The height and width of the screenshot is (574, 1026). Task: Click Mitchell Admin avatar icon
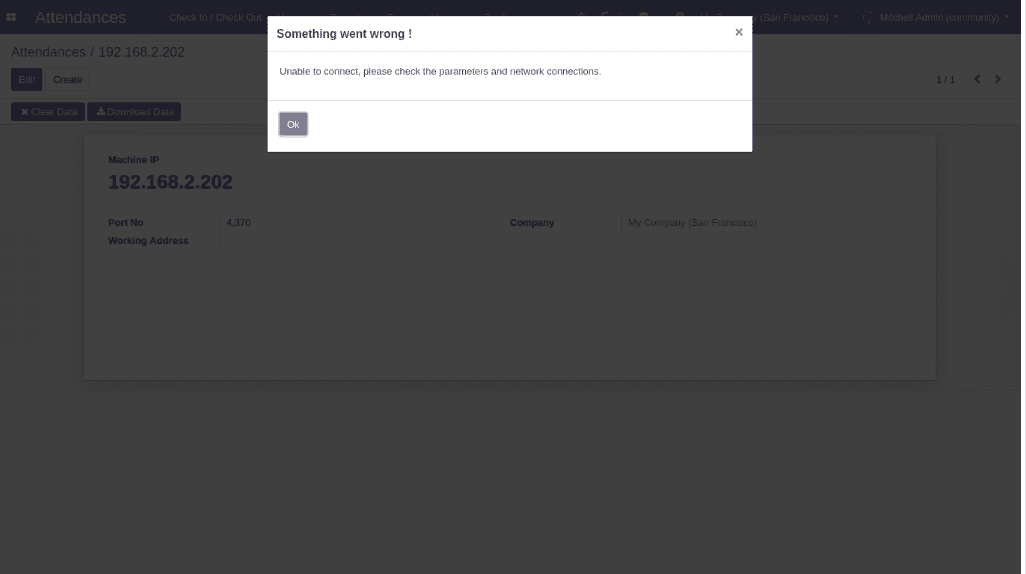868,18
